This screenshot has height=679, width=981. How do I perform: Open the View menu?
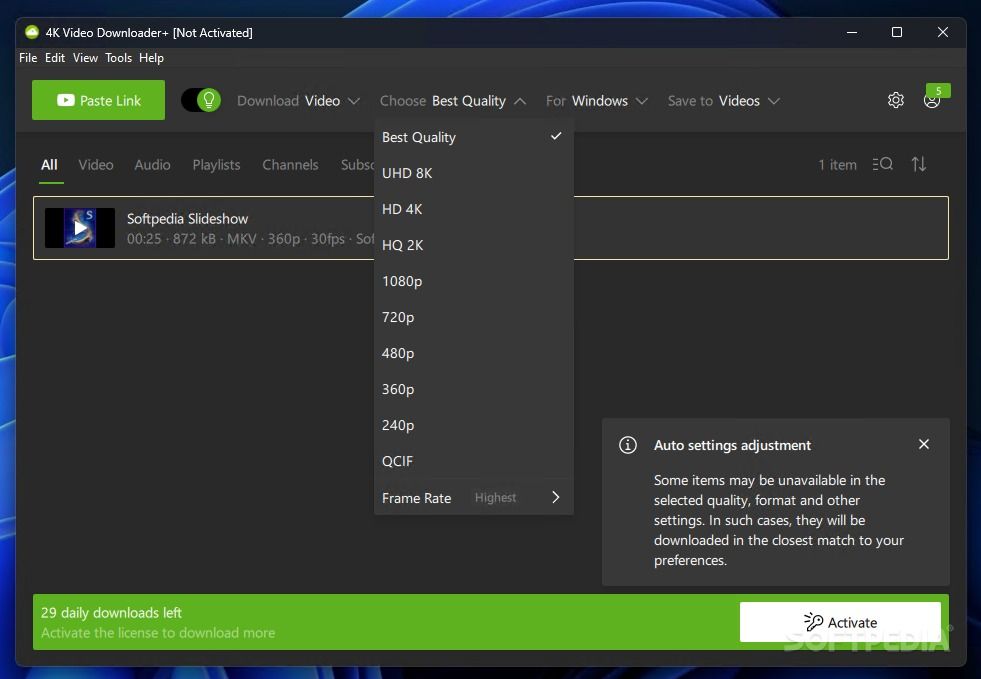point(85,58)
